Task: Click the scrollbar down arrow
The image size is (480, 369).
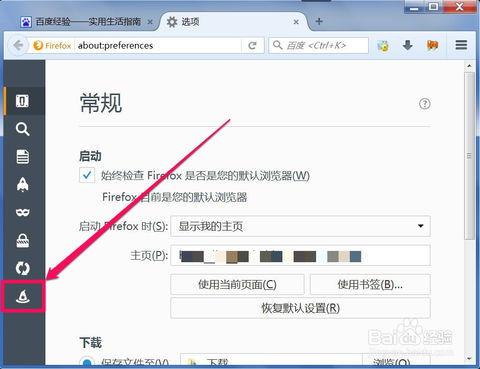Action: [470, 359]
